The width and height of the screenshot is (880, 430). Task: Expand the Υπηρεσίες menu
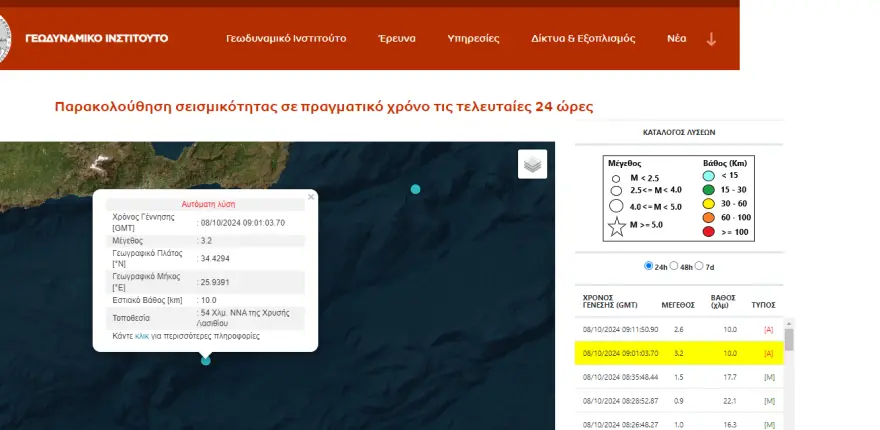[473, 39]
